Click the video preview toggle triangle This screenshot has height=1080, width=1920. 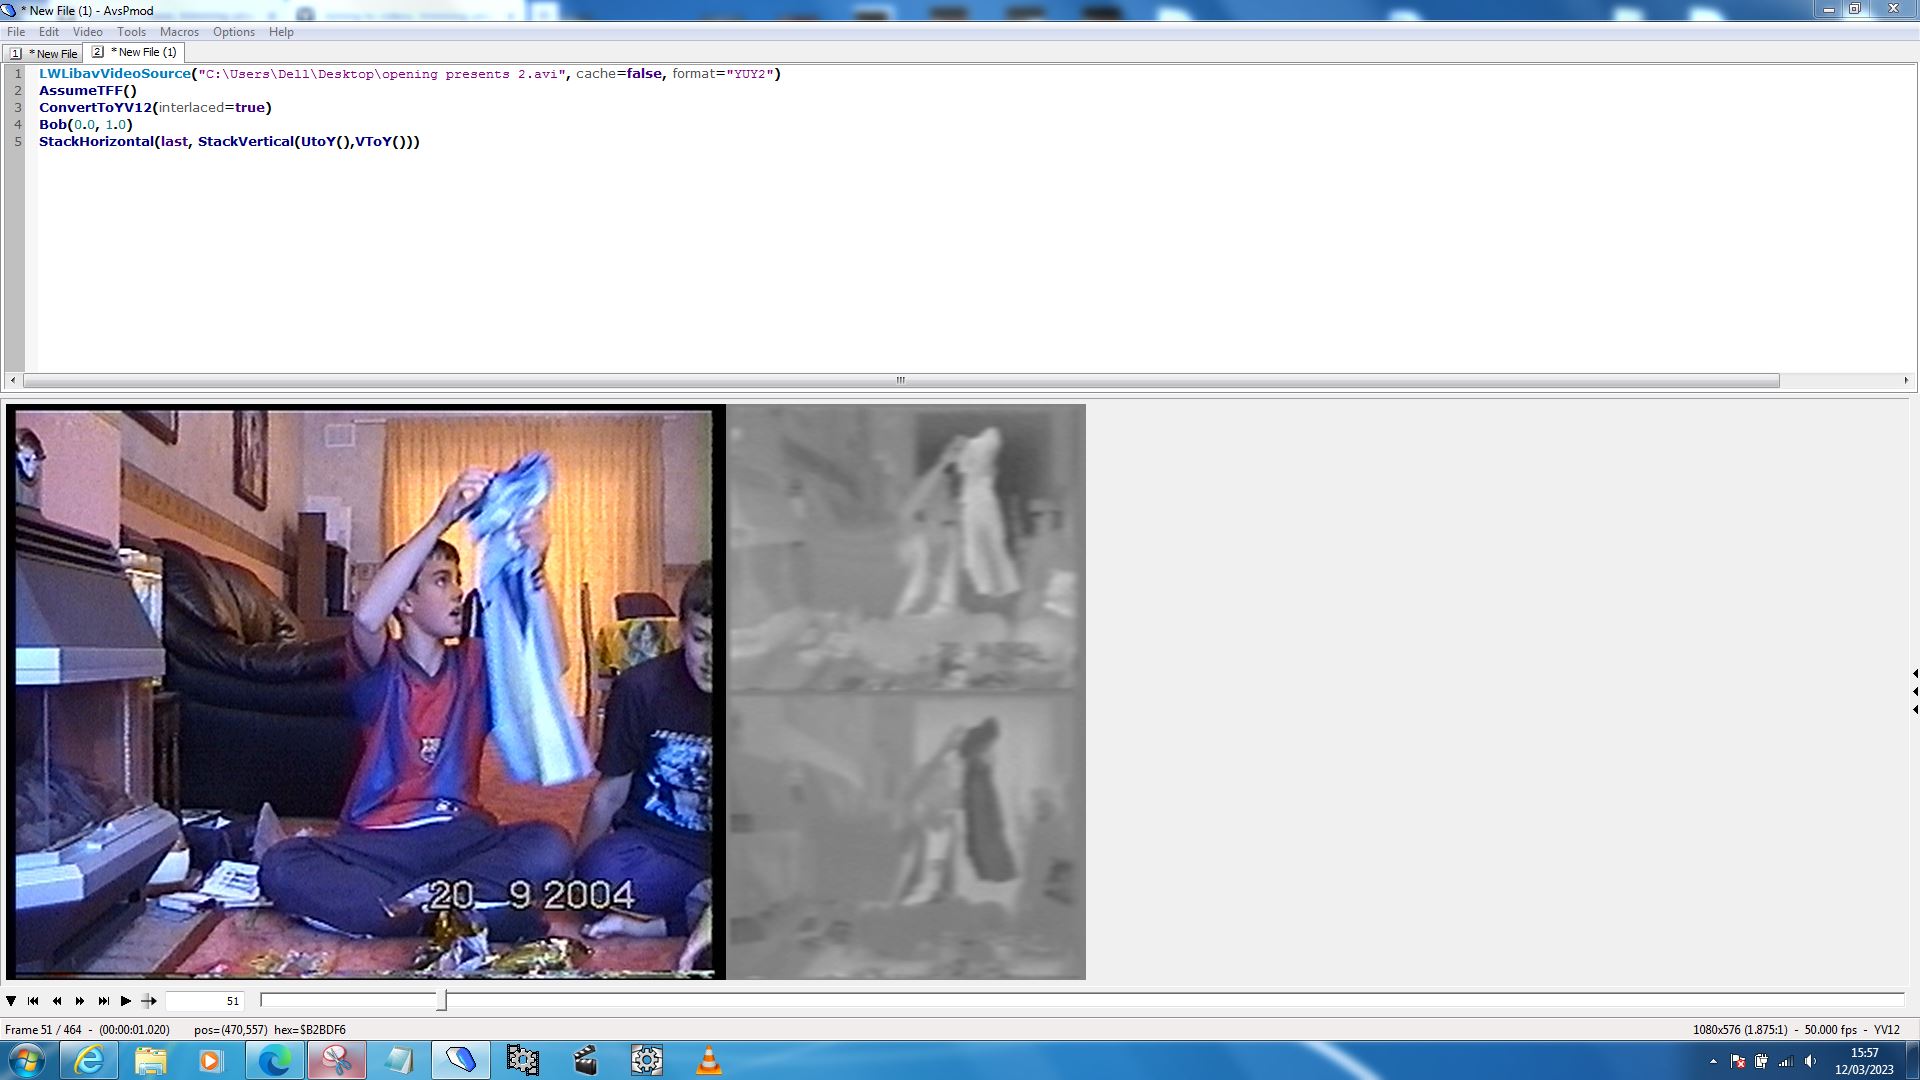[x=11, y=1001]
